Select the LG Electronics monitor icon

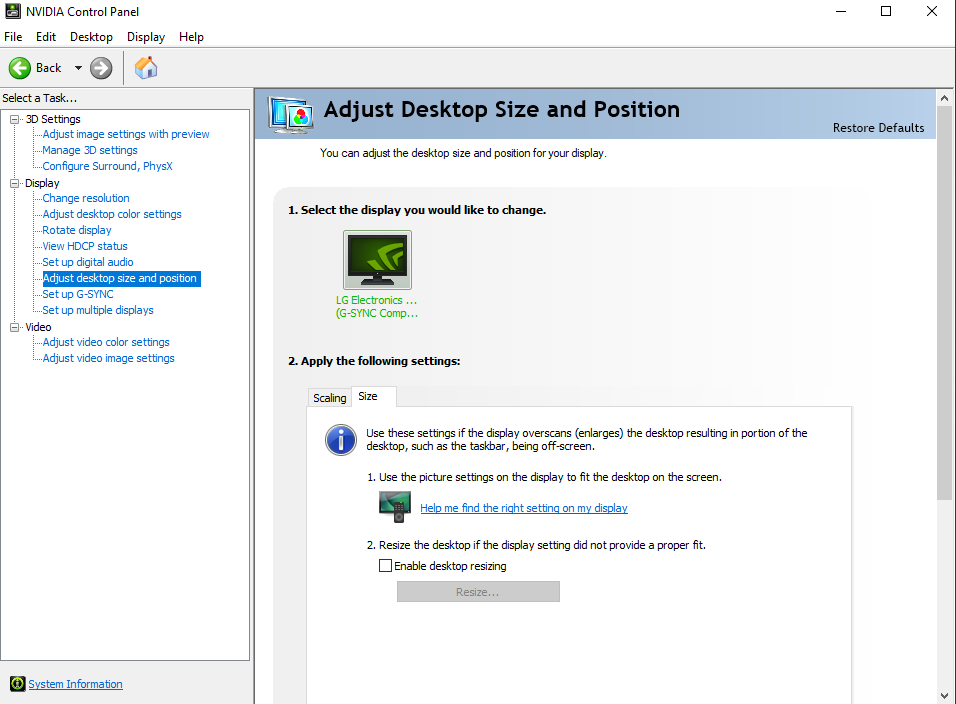click(x=377, y=260)
